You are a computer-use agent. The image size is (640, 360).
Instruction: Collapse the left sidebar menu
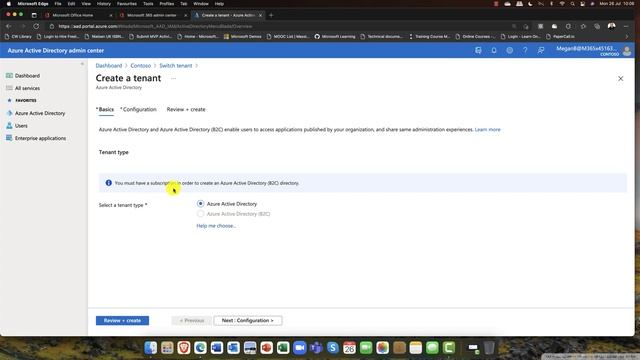82,64
